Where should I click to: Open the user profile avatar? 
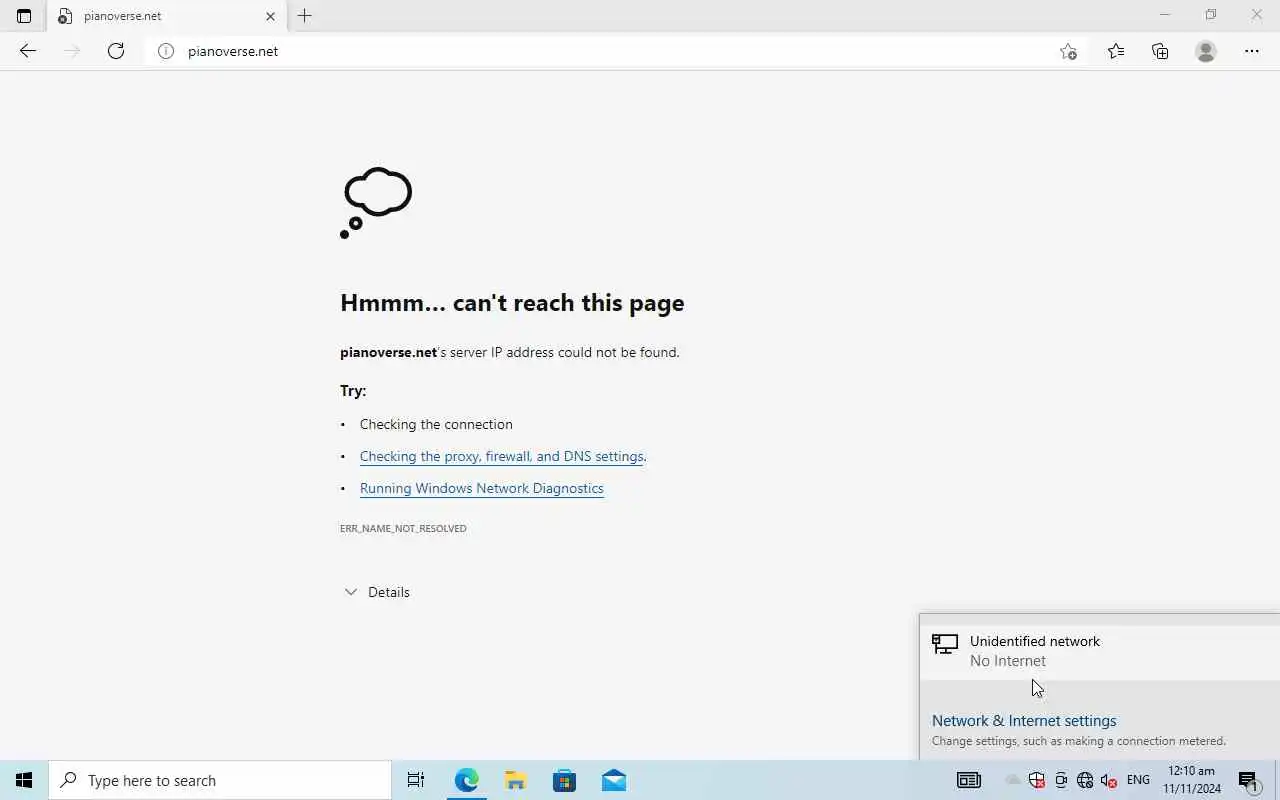coord(1206,51)
